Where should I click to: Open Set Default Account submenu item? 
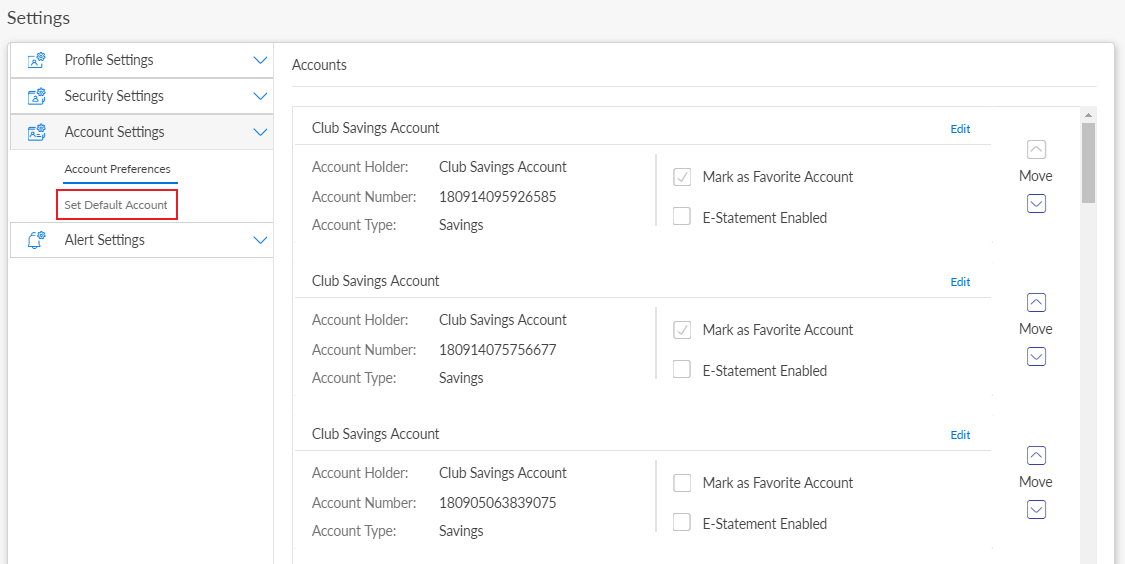[116, 205]
